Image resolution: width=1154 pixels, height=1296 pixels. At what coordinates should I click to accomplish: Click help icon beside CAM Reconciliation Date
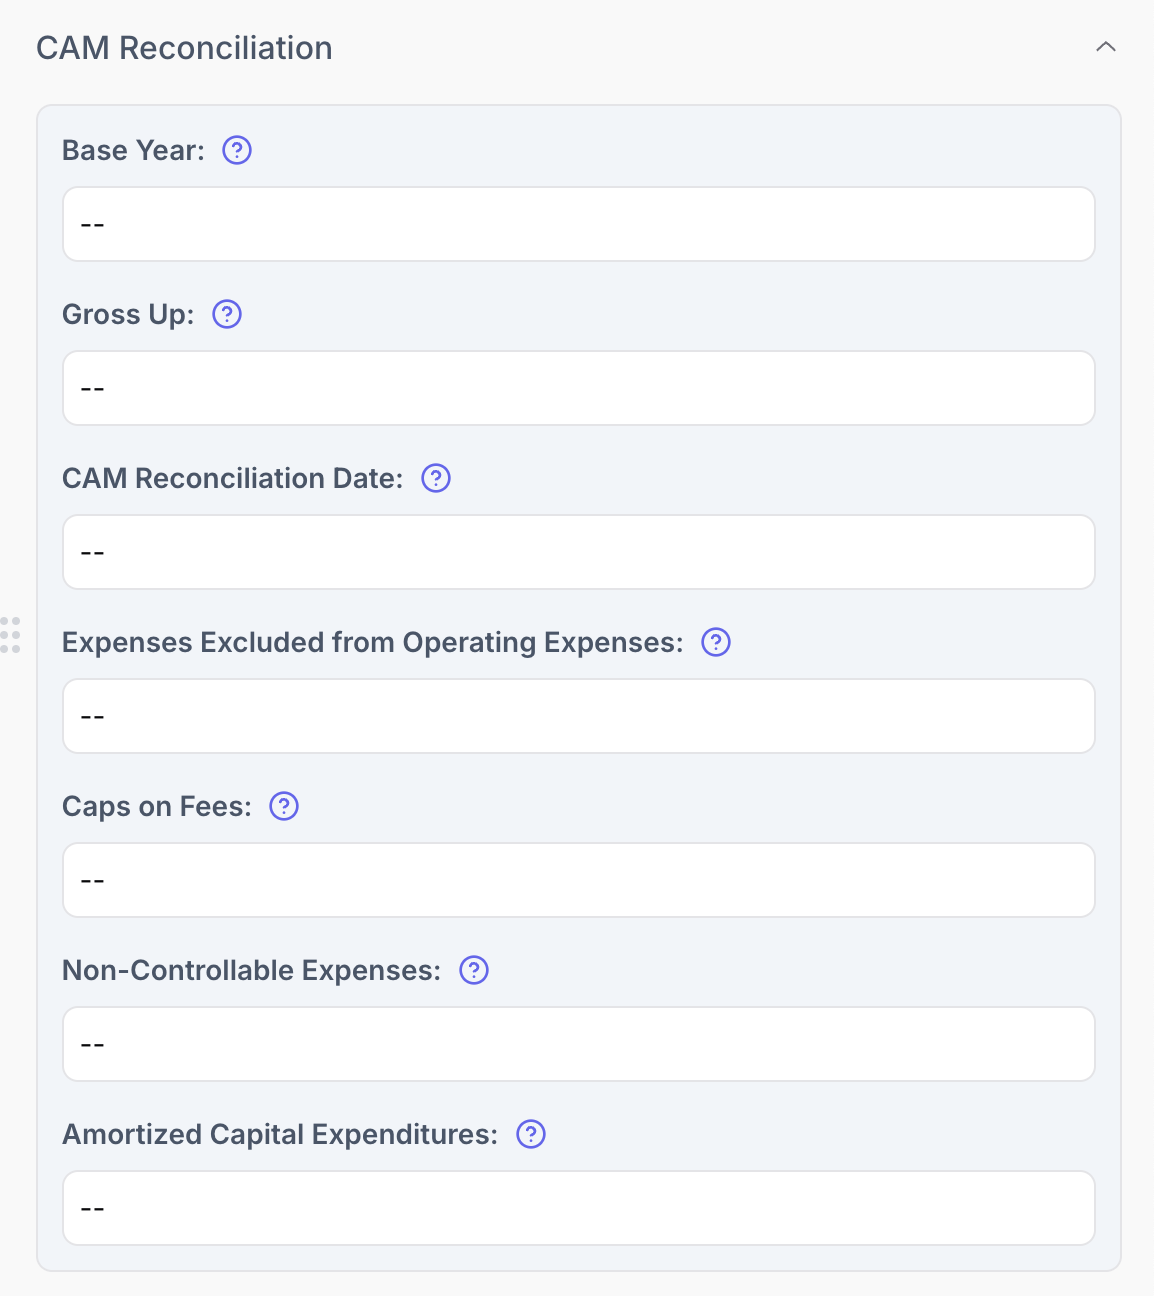436,478
